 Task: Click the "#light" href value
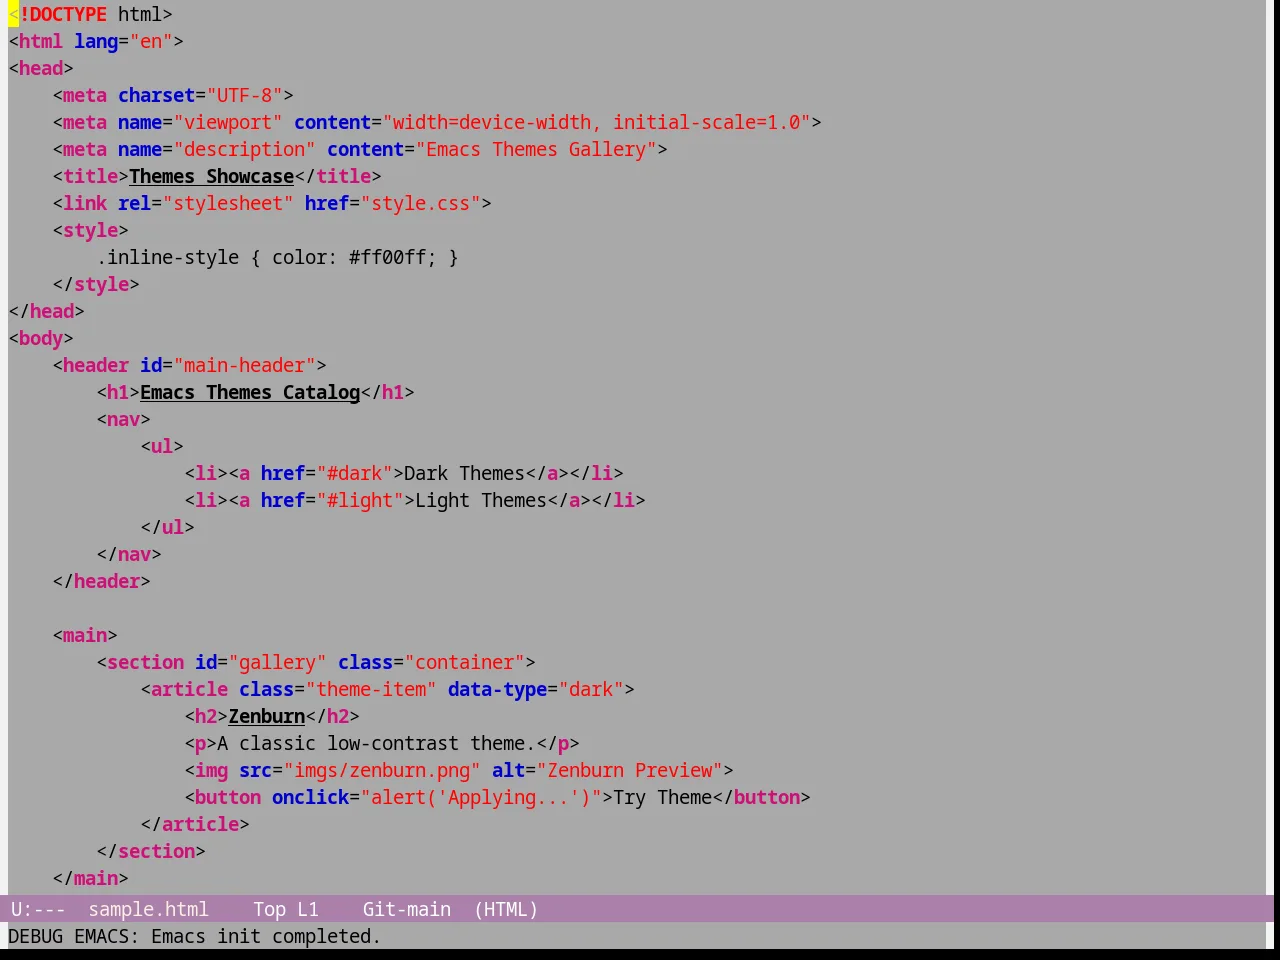(x=360, y=500)
